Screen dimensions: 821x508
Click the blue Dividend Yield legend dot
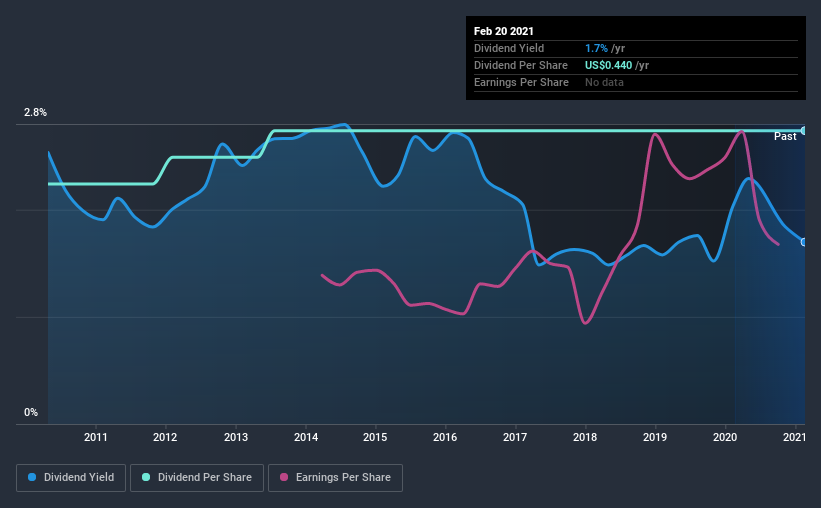coord(32,477)
